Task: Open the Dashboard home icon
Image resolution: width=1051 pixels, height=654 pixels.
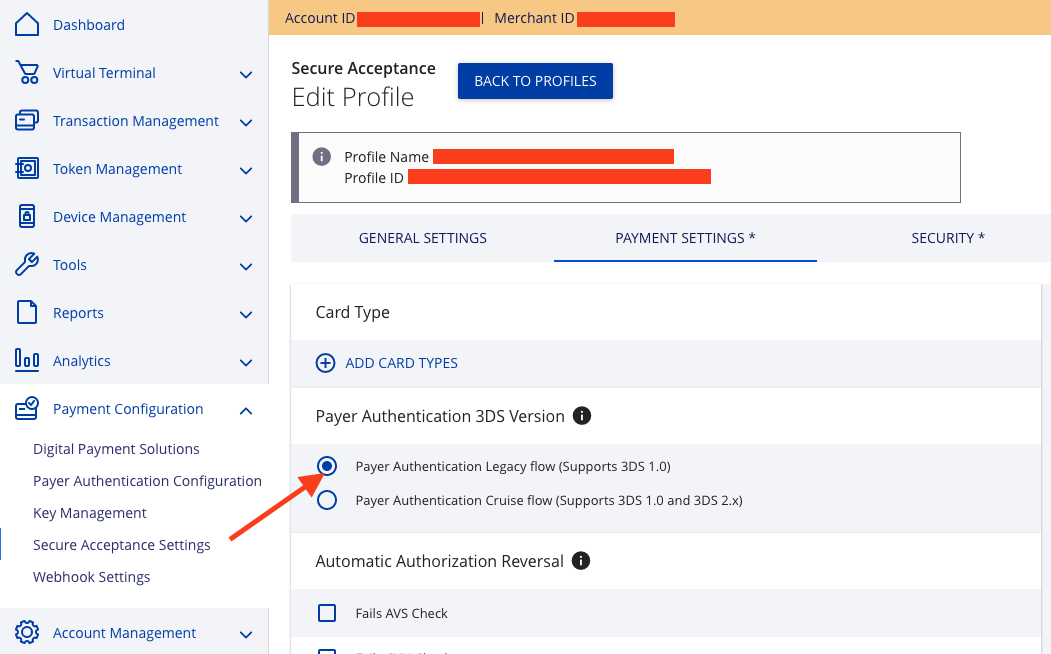Action: pyautogui.click(x=27, y=24)
